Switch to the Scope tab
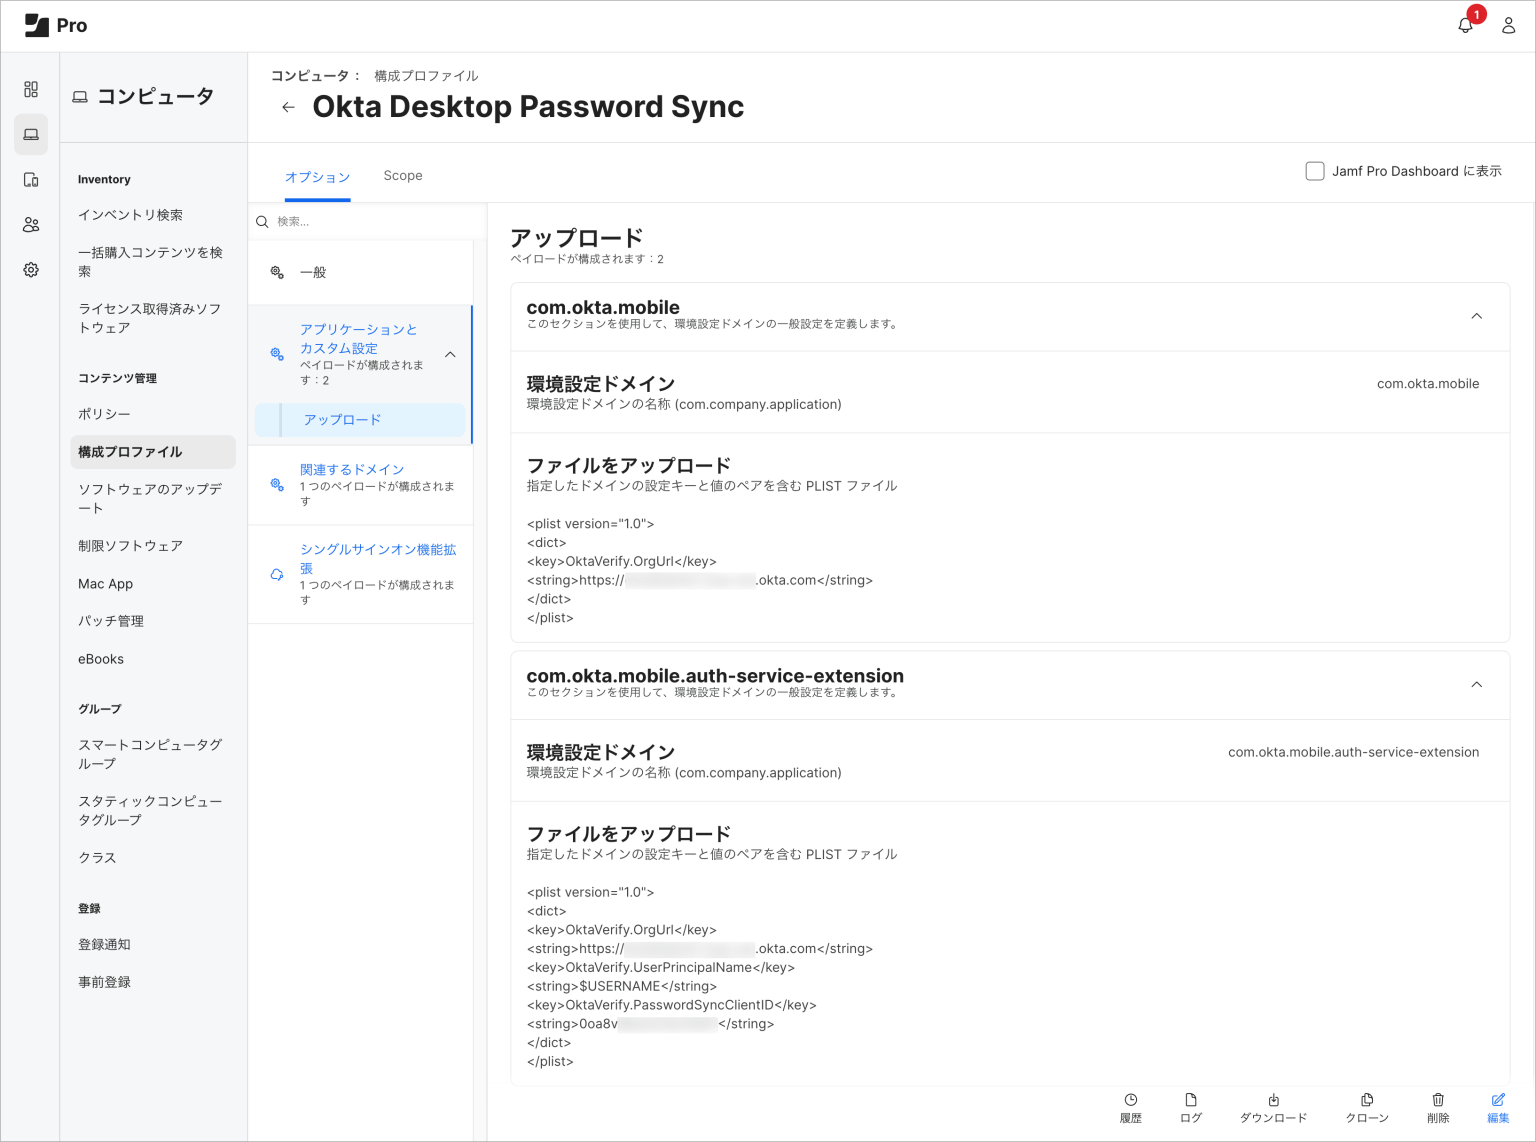 [x=403, y=175]
